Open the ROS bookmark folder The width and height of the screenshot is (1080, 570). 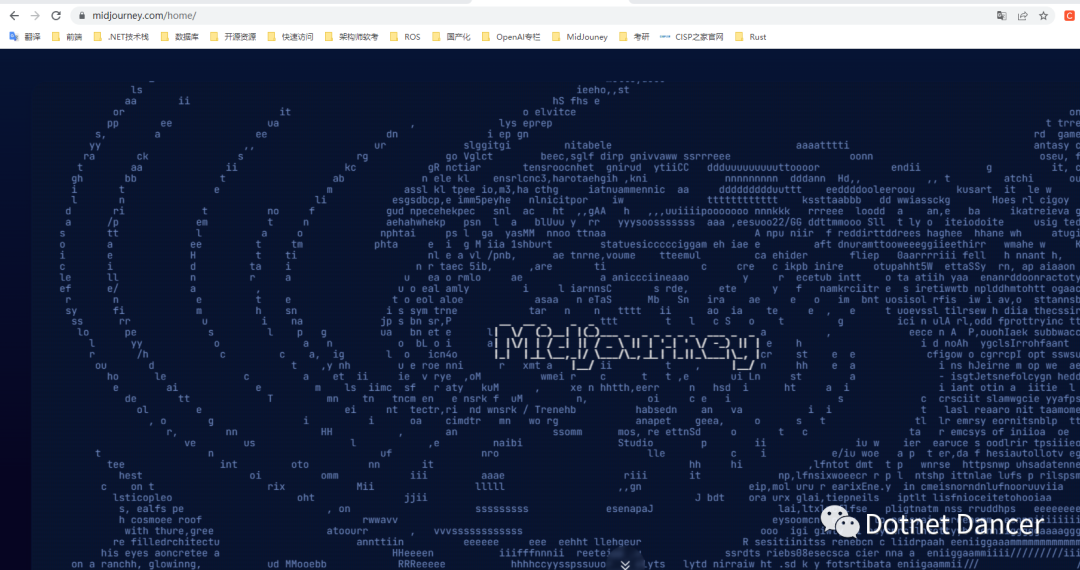[405, 36]
